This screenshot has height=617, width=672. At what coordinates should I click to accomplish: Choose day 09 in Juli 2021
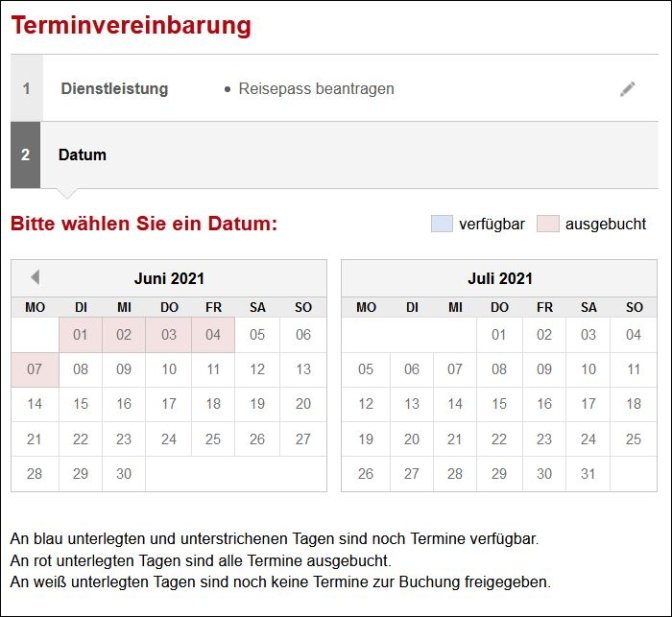click(544, 370)
